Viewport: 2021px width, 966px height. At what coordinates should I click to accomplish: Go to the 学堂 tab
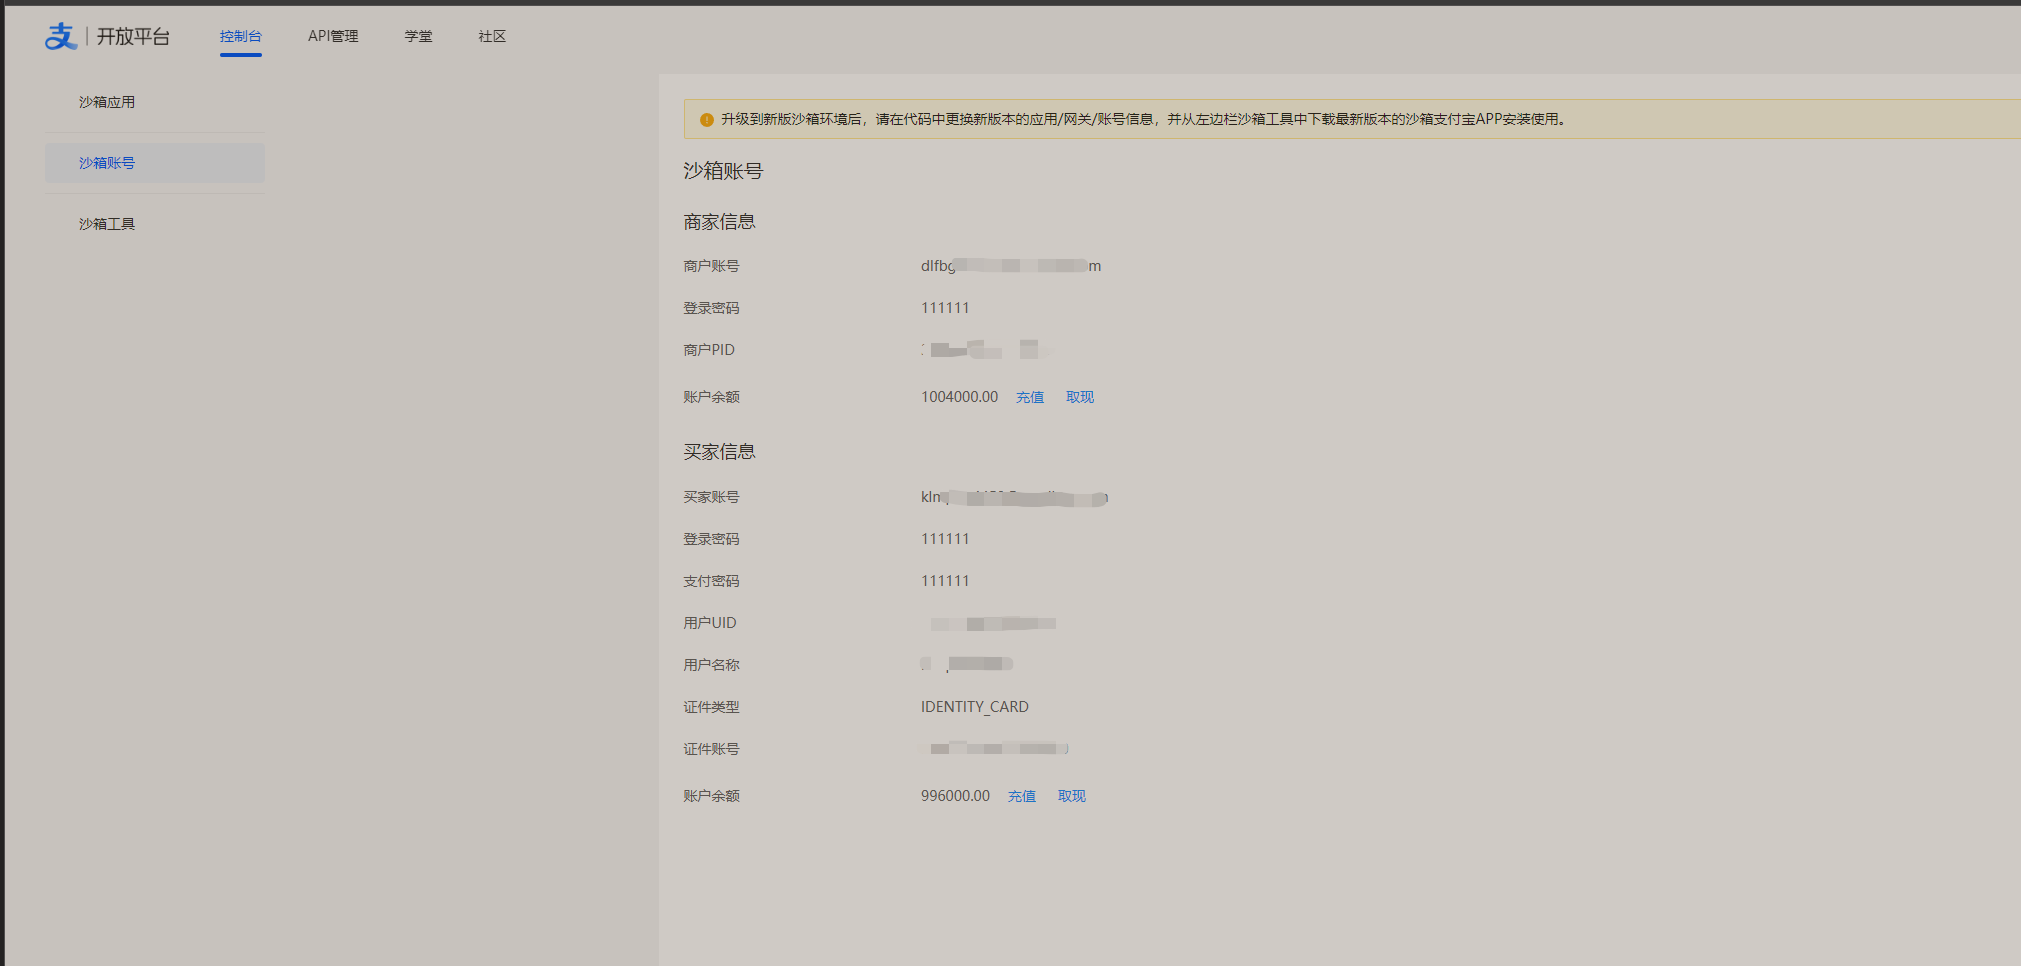tap(419, 36)
